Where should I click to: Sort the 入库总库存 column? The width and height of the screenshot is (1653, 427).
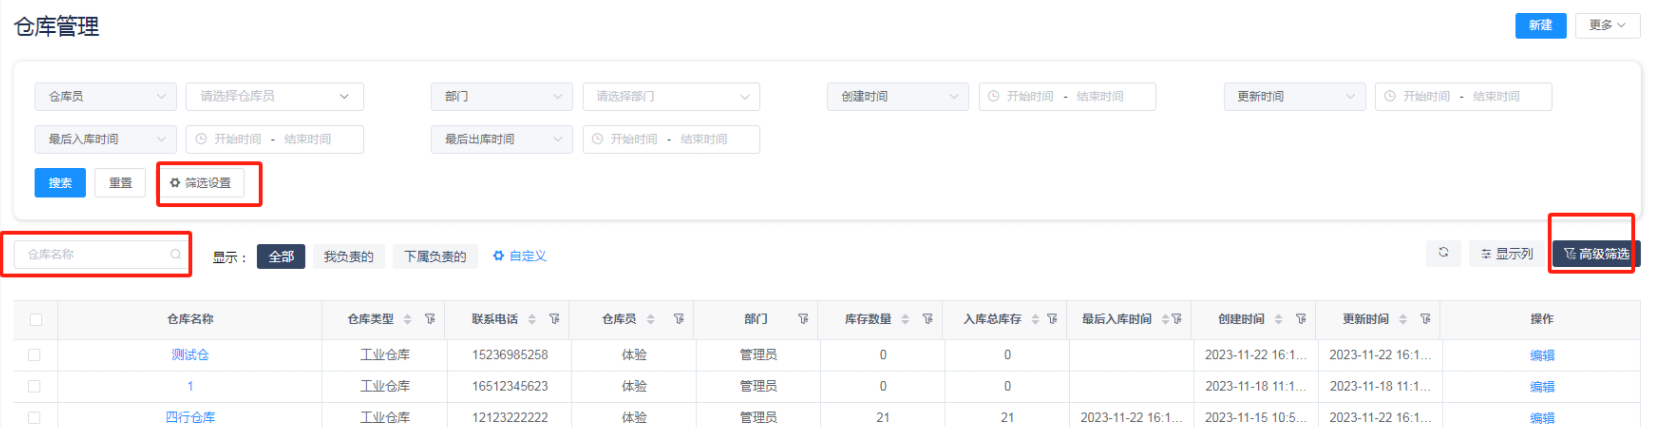(x=1035, y=319)
